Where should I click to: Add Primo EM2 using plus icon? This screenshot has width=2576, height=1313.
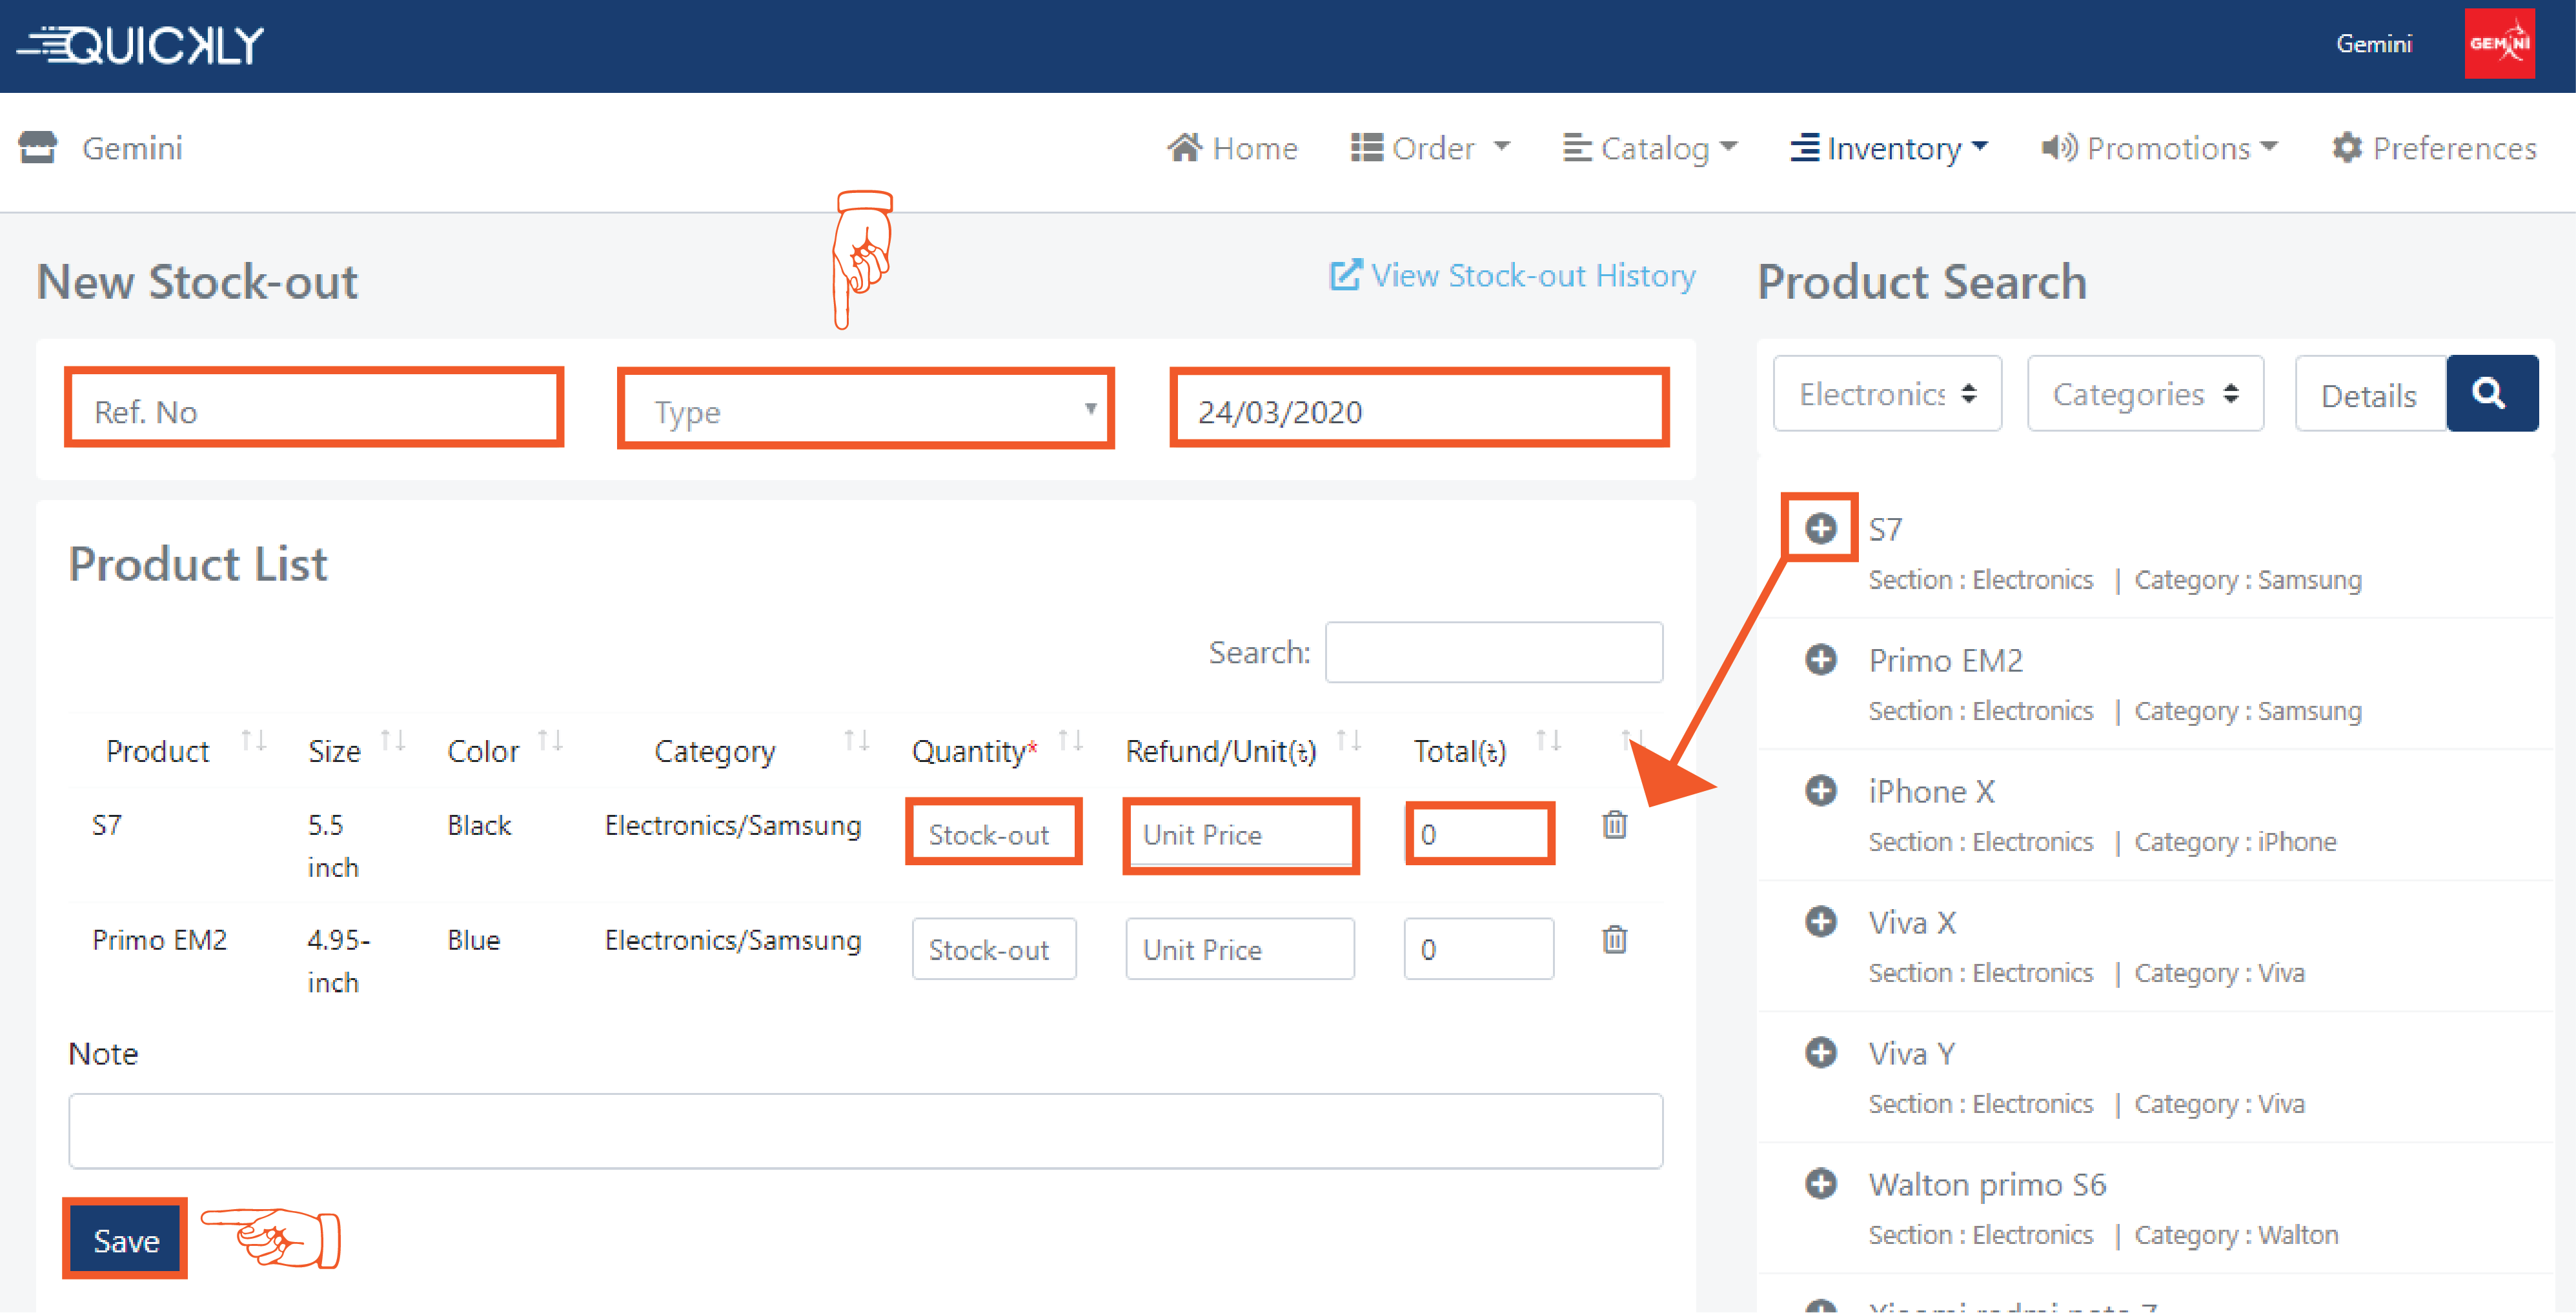pyautogui.click(x=1820, y=659)
